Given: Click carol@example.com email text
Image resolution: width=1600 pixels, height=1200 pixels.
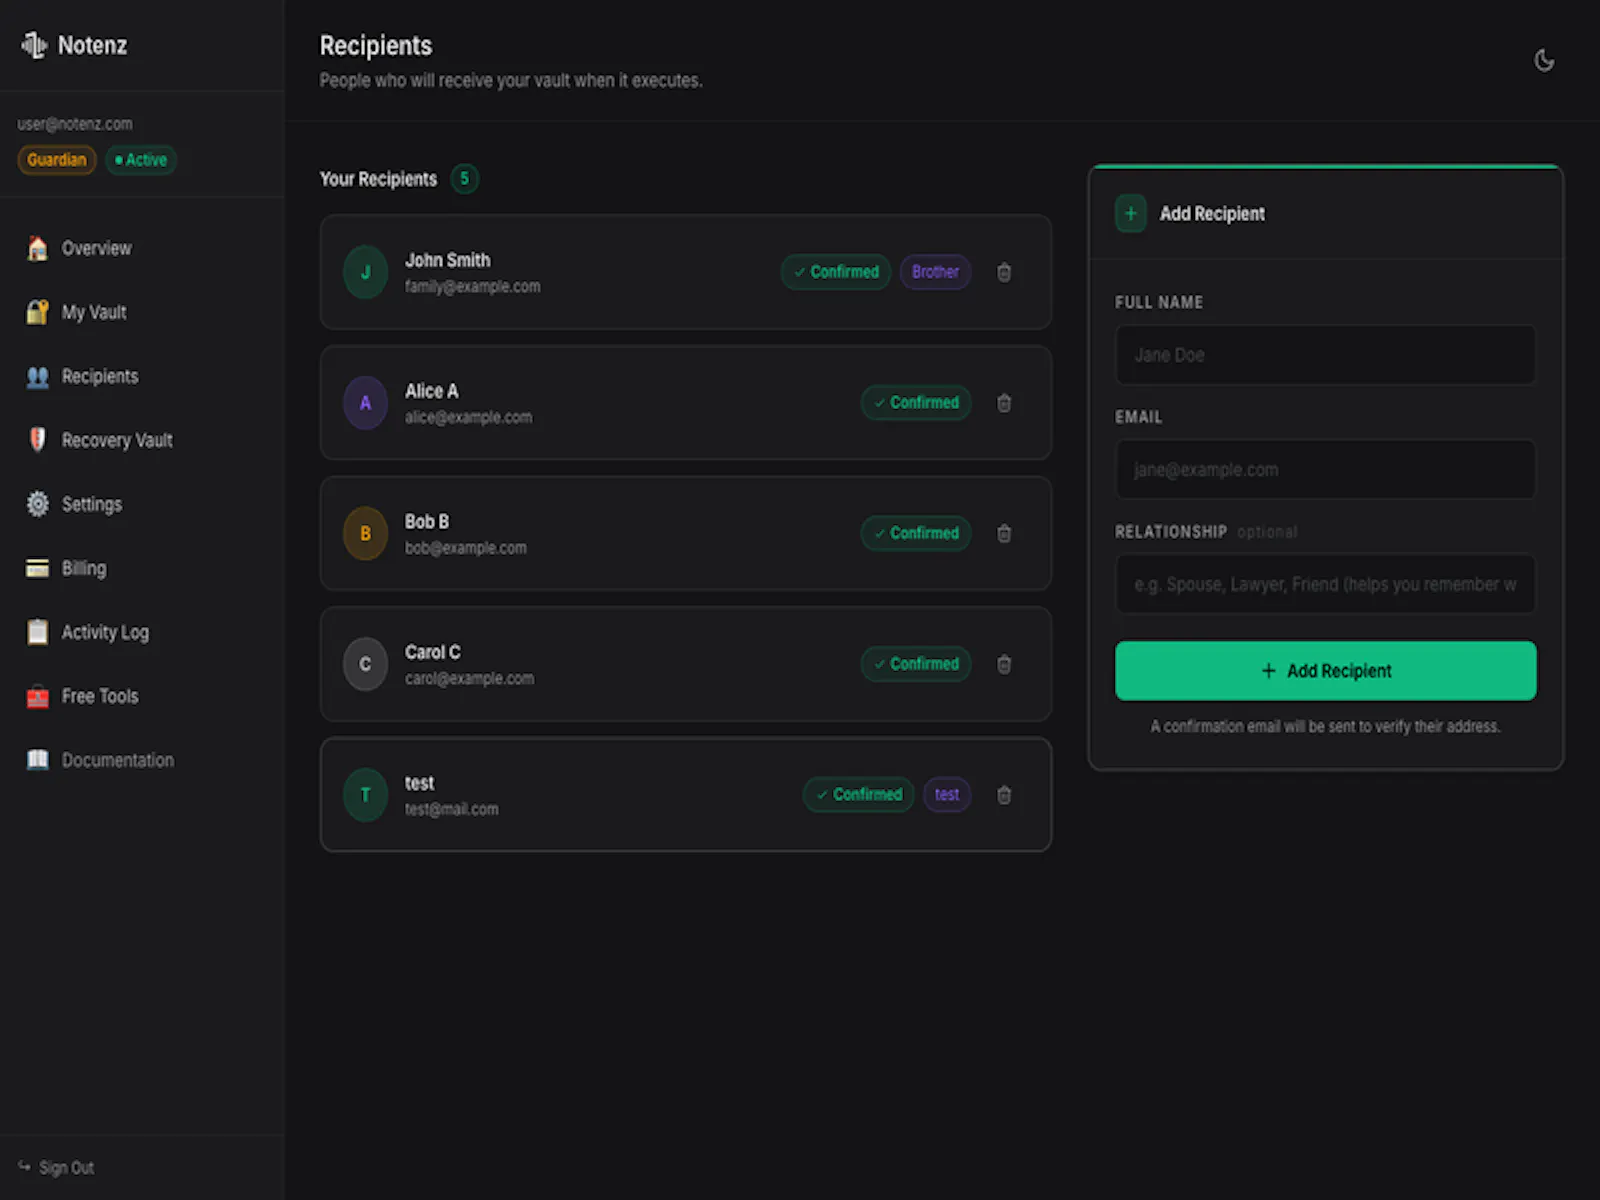Looking at the screenshot, I should click(x=469, y=679).
